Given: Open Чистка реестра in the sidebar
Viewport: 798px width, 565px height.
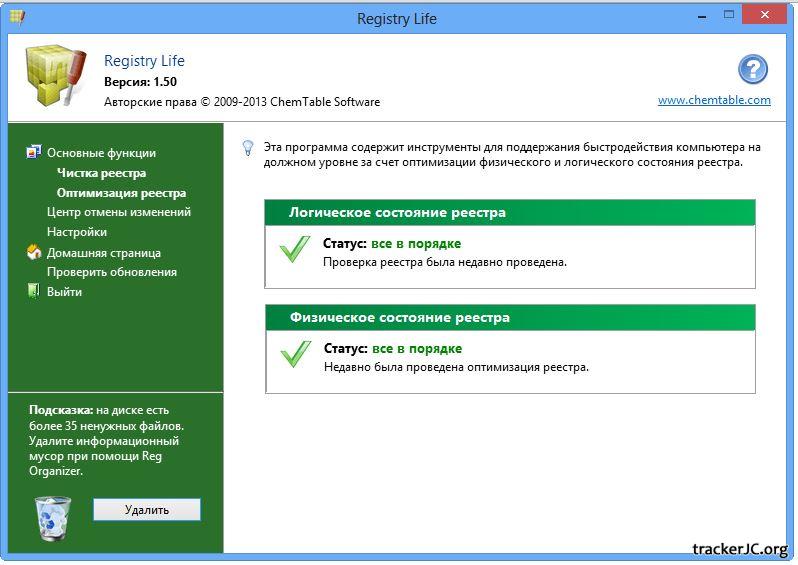Looking at the screenshot, I should click(x=101, y=173).
